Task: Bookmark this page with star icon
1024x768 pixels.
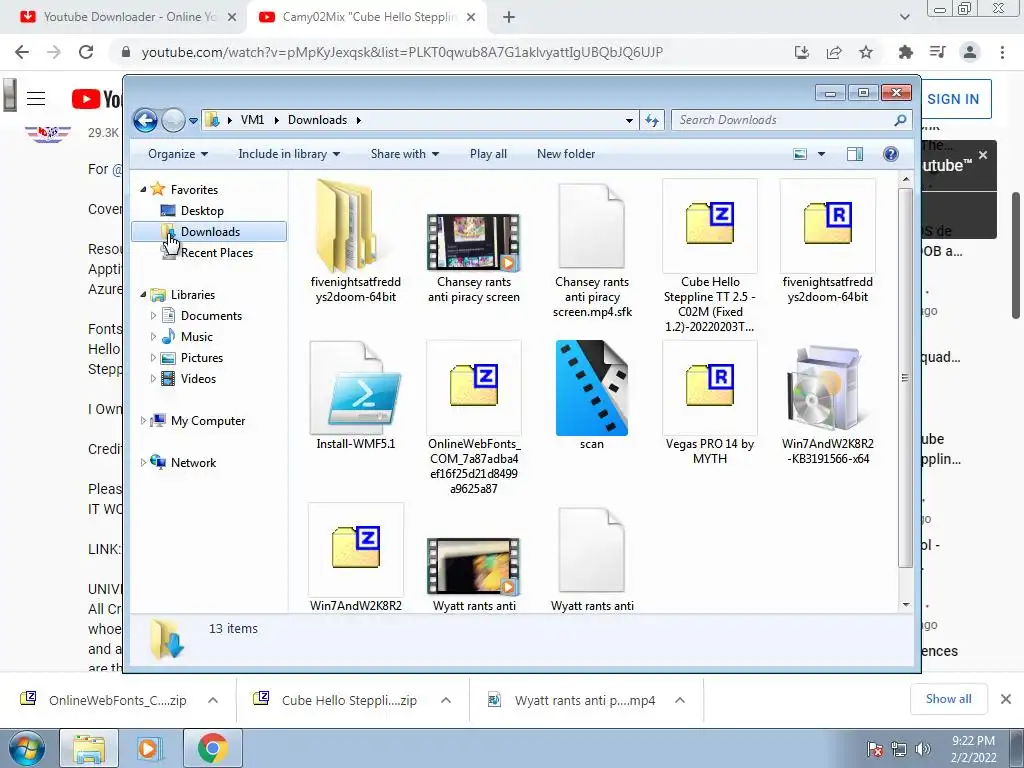Action: (x=866, y=52)
